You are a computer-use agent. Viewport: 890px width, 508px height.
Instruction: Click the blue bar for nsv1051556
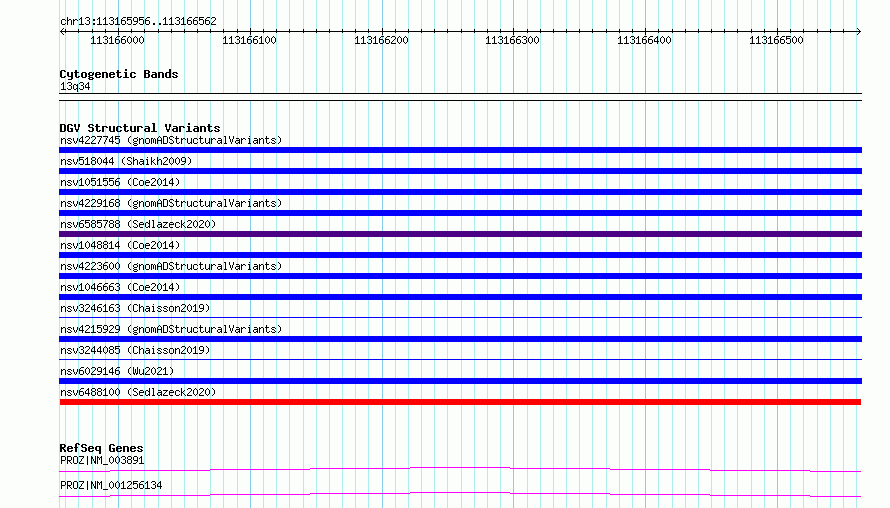(x=460, y=192)
